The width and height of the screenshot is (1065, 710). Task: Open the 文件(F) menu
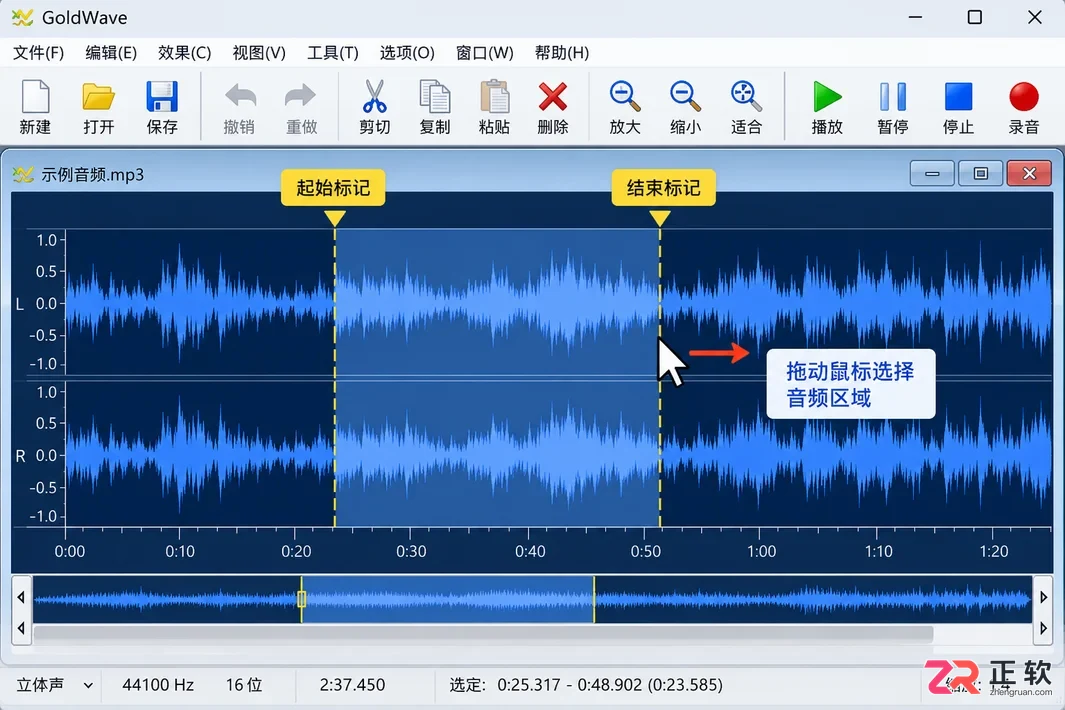click(39, 53)
